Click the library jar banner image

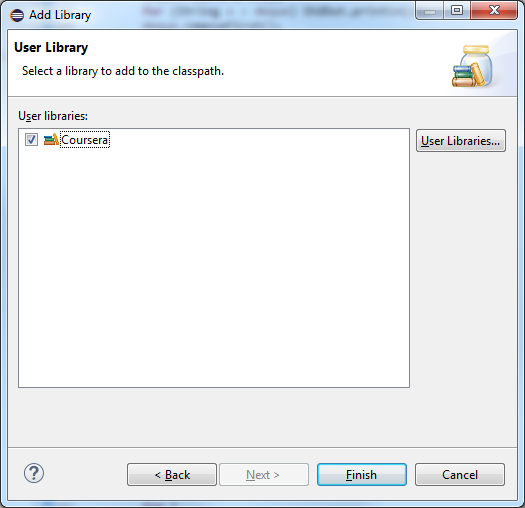473,66
